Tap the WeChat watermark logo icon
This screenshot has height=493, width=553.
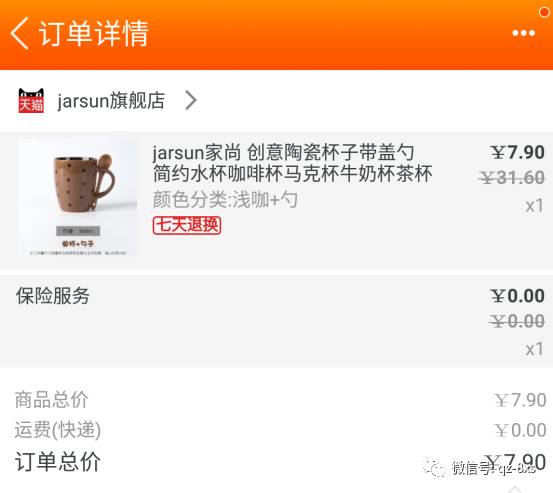coord(434,468)
